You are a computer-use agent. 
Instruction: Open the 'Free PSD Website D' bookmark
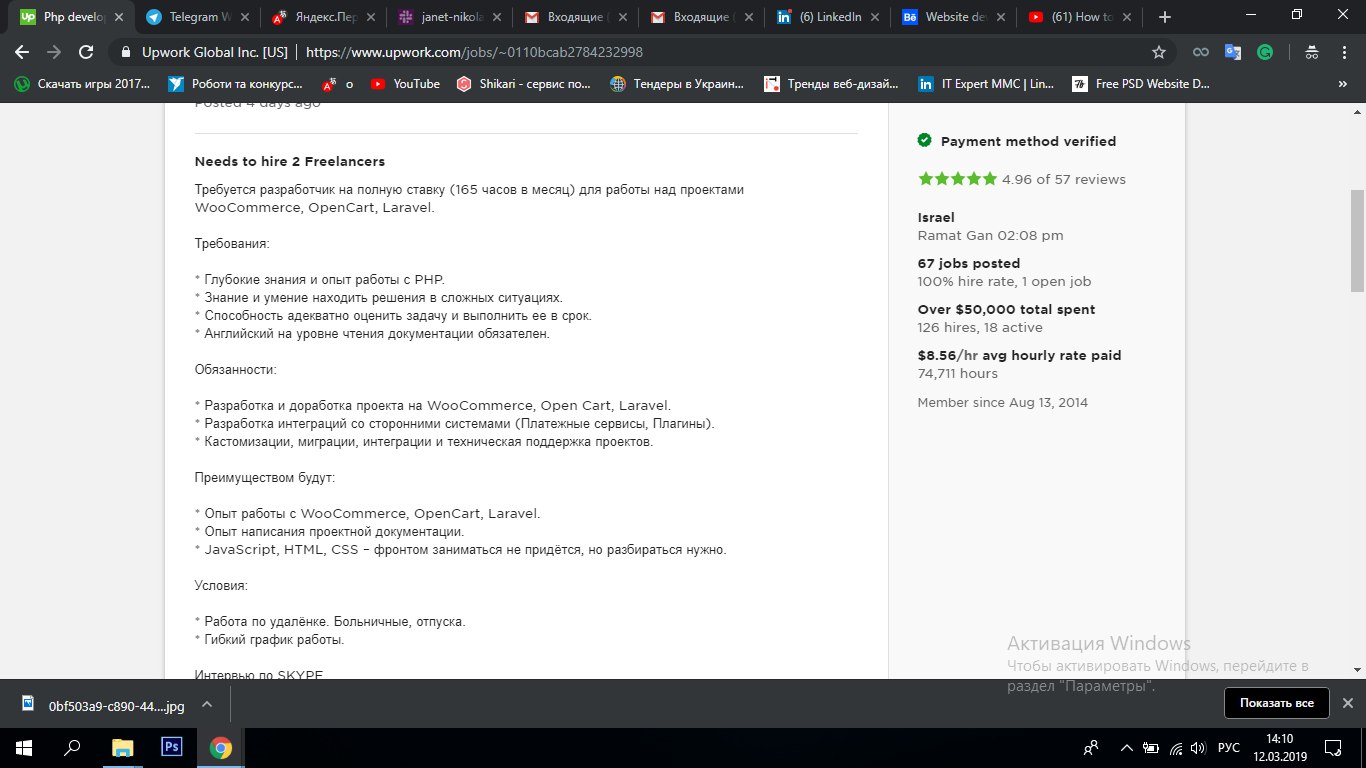click(1141, 84)
